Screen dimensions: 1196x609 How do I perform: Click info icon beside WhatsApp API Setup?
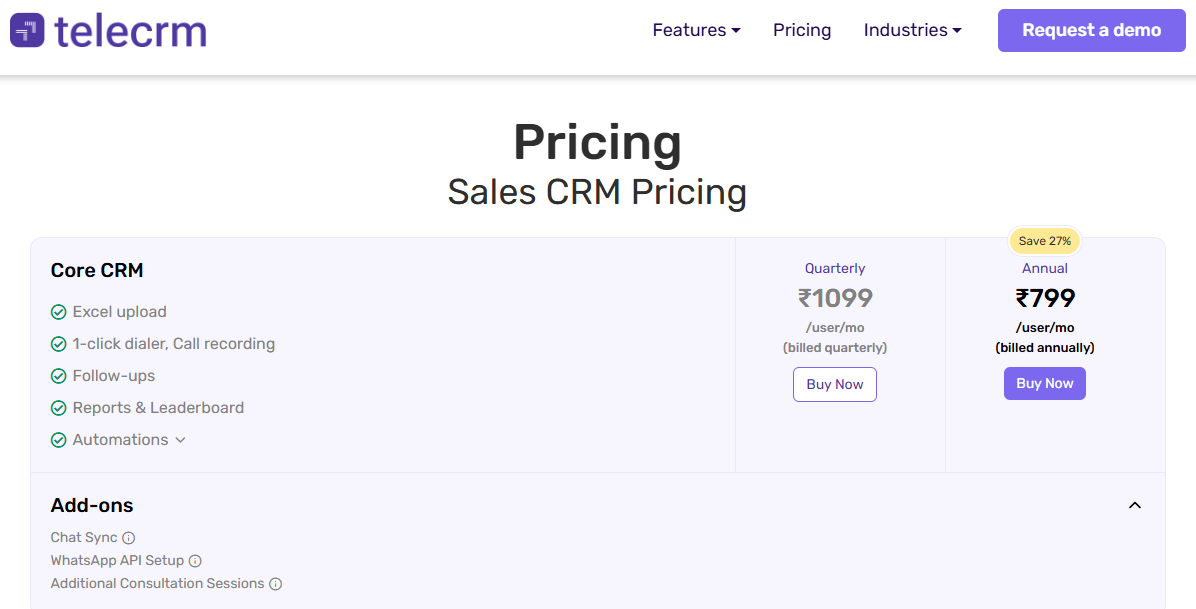[x=195, y=561]
